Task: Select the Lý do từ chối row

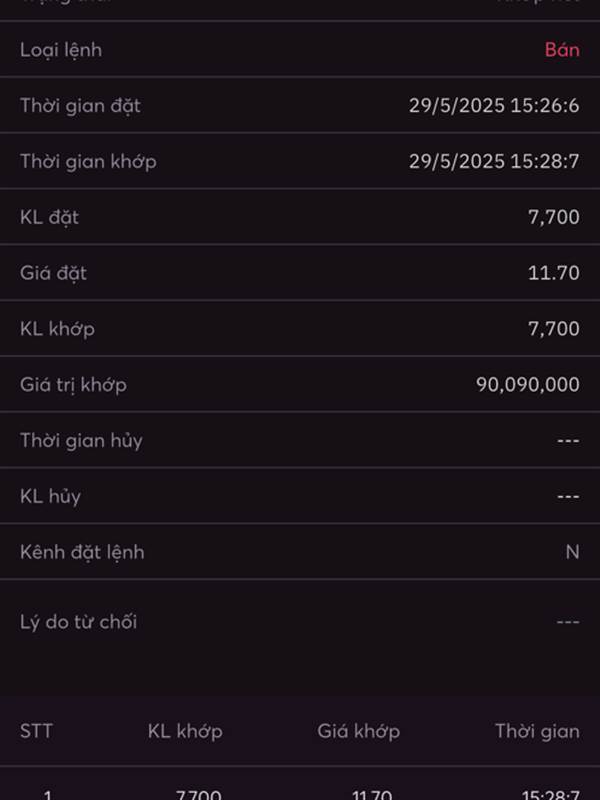Action: coord(300,621)
